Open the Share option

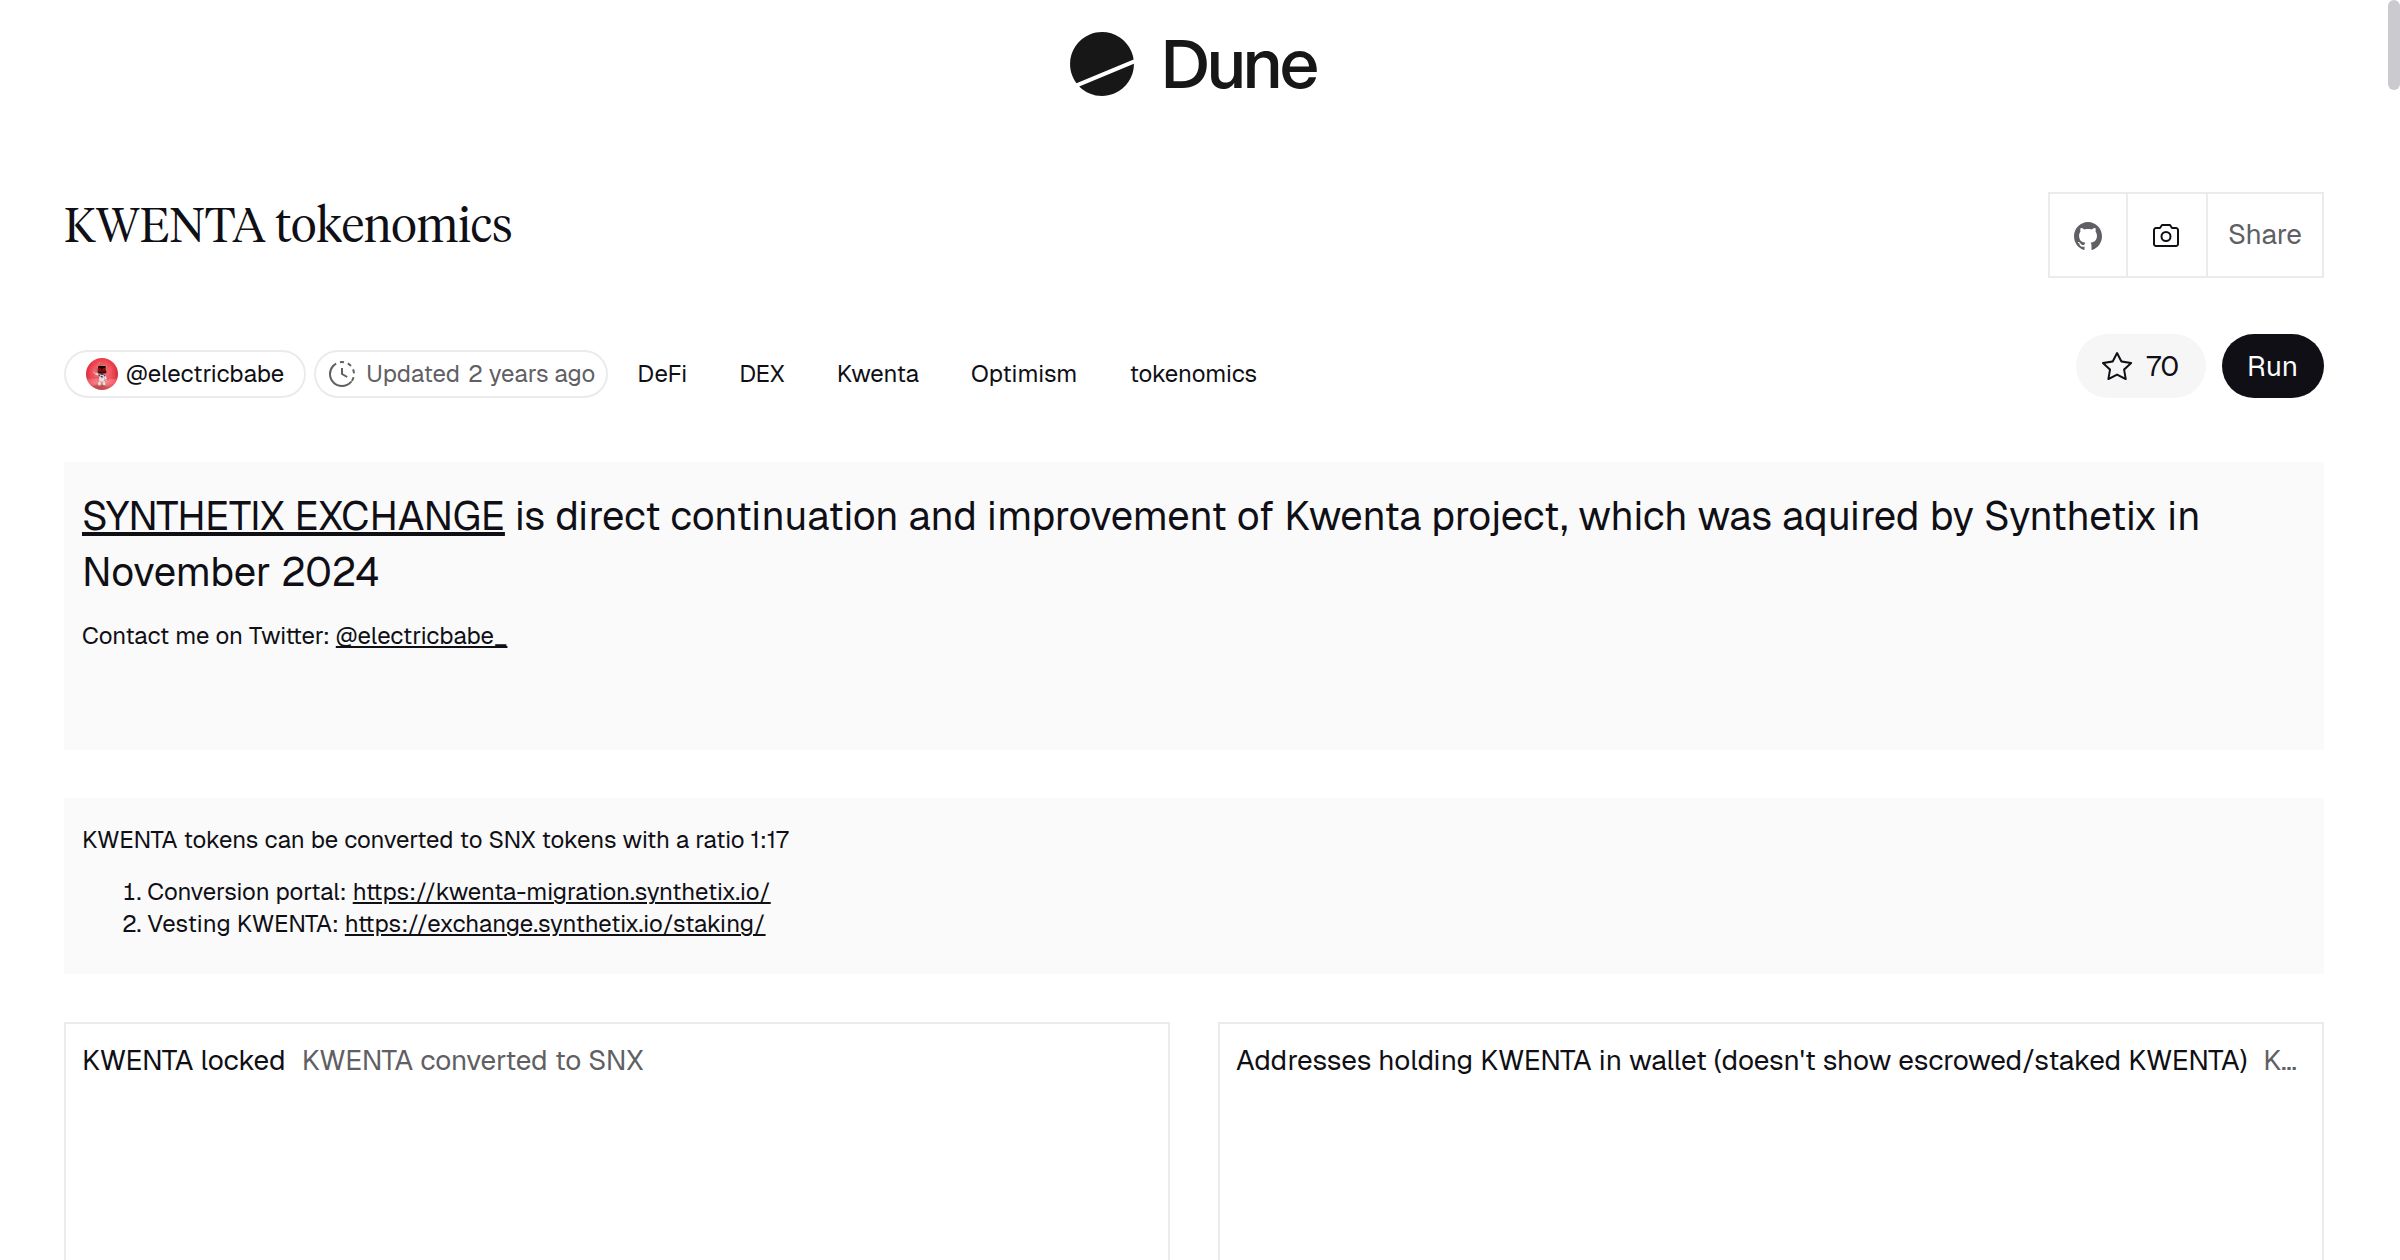[2263, 235]
